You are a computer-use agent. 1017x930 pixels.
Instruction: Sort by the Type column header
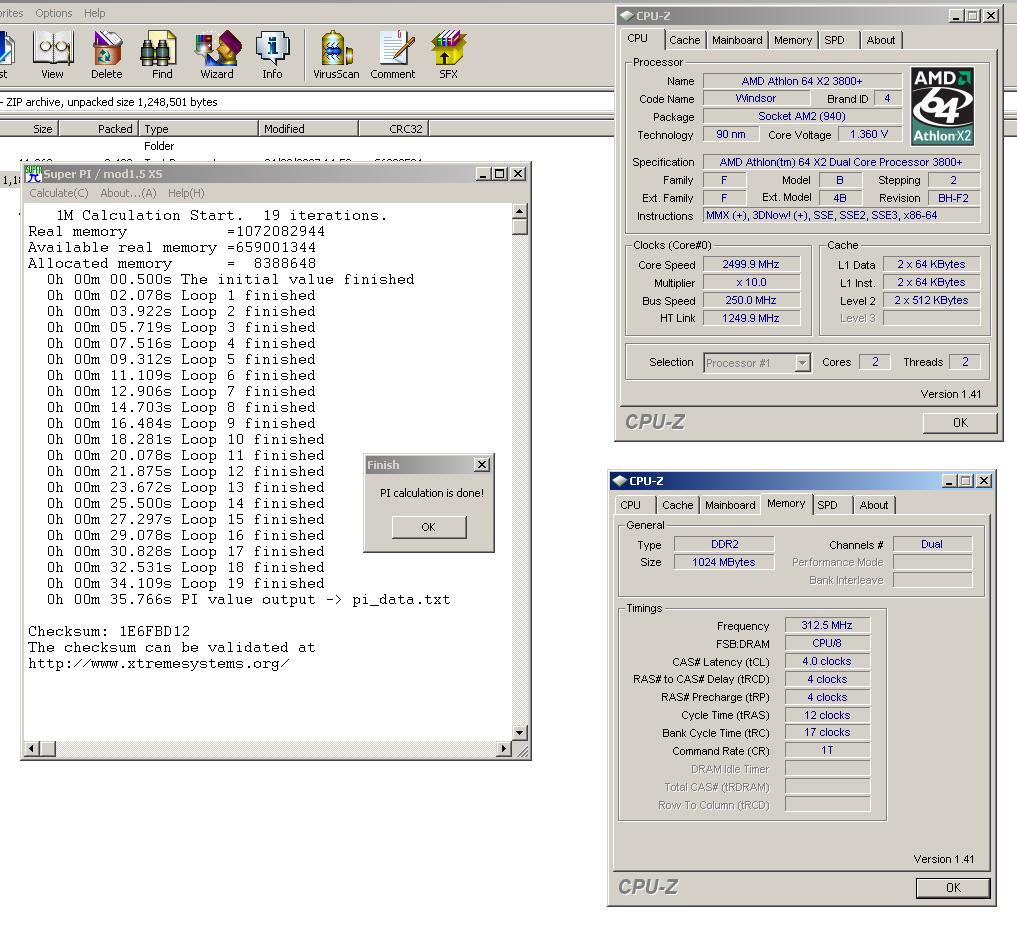click(199, 128)
